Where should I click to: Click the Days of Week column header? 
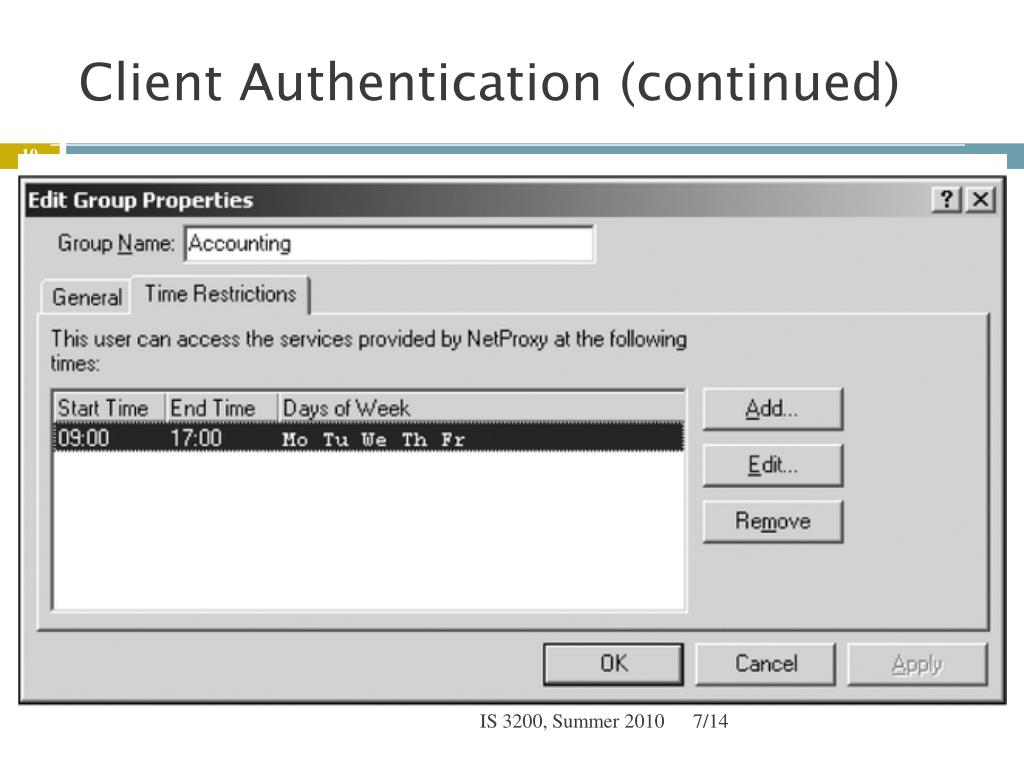[481, 408]
